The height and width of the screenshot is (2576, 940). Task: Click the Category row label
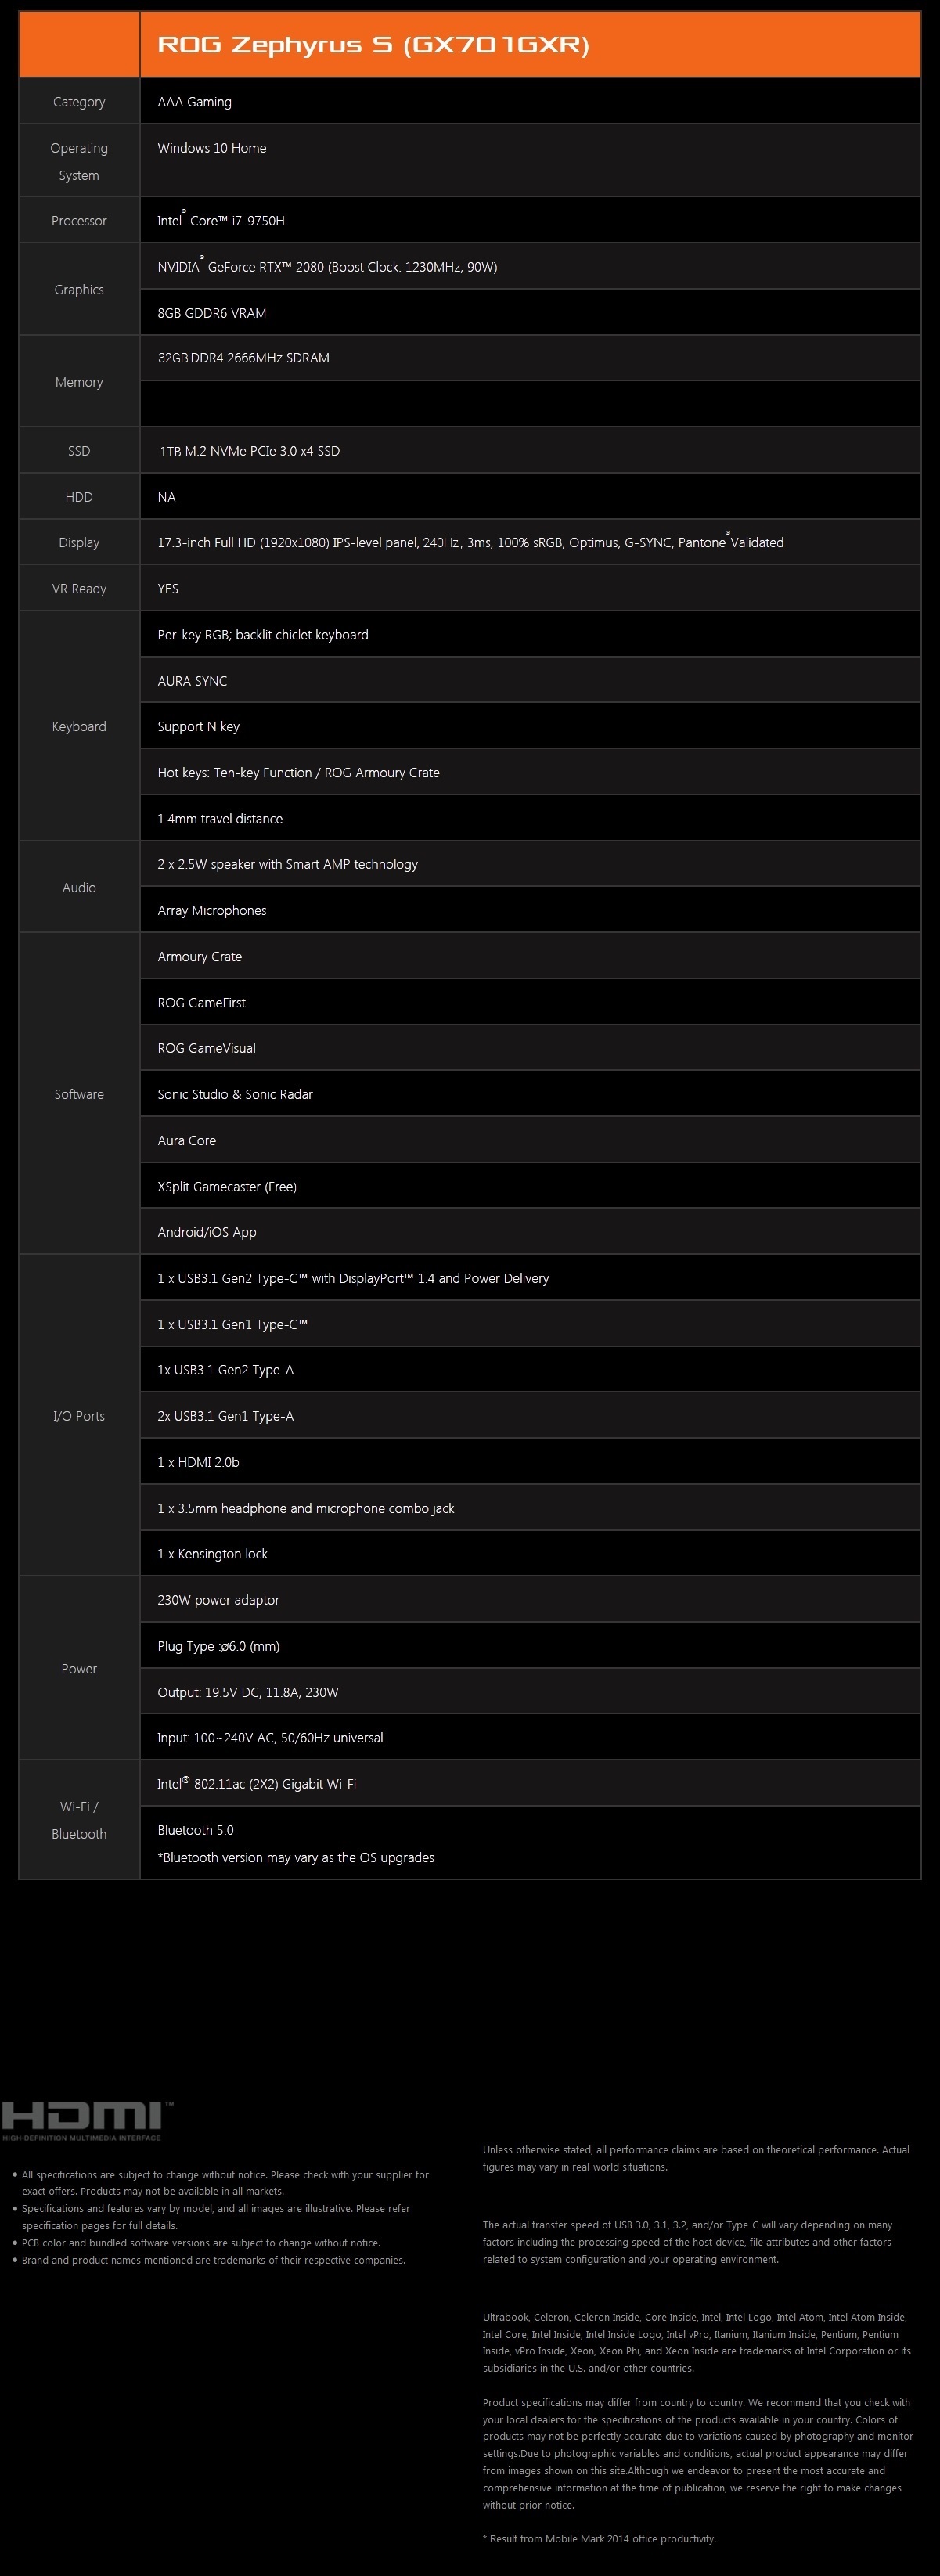(x=79, y=102)
